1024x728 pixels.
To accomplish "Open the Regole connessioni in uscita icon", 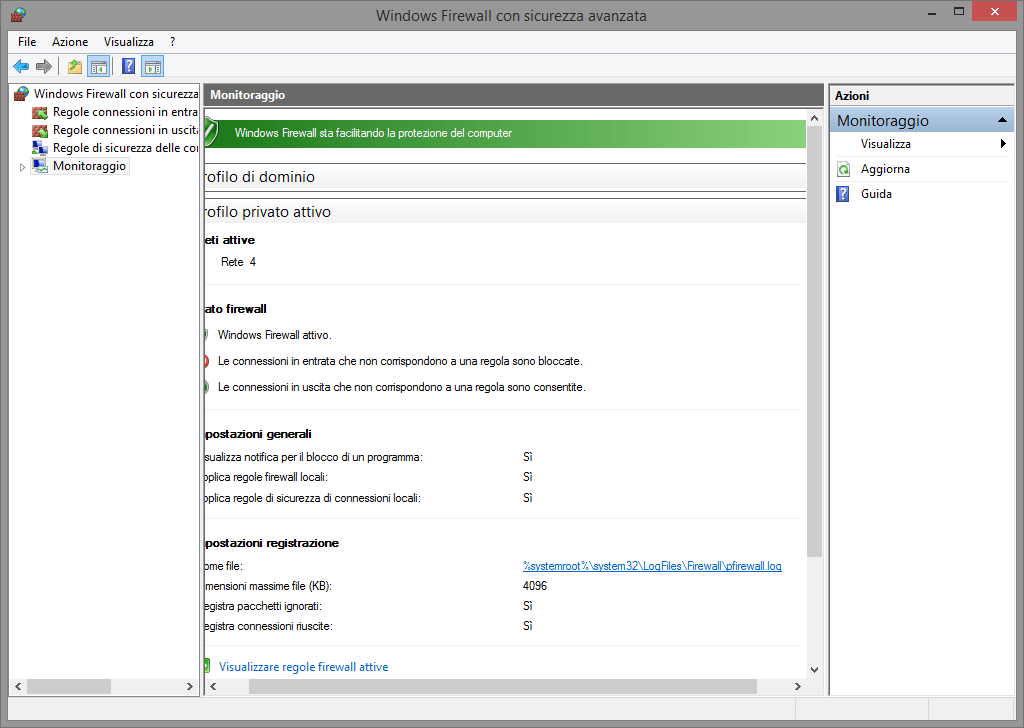I will [40, 130].
